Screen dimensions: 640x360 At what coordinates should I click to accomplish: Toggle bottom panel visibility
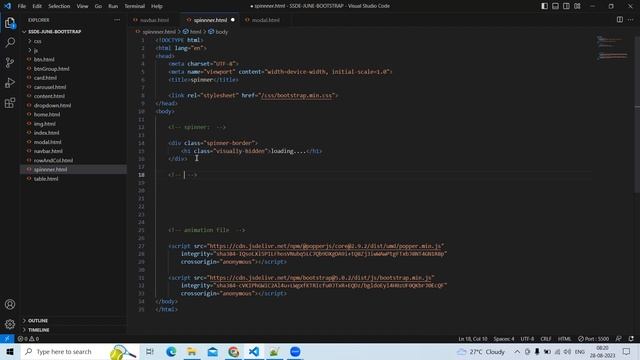556,6
